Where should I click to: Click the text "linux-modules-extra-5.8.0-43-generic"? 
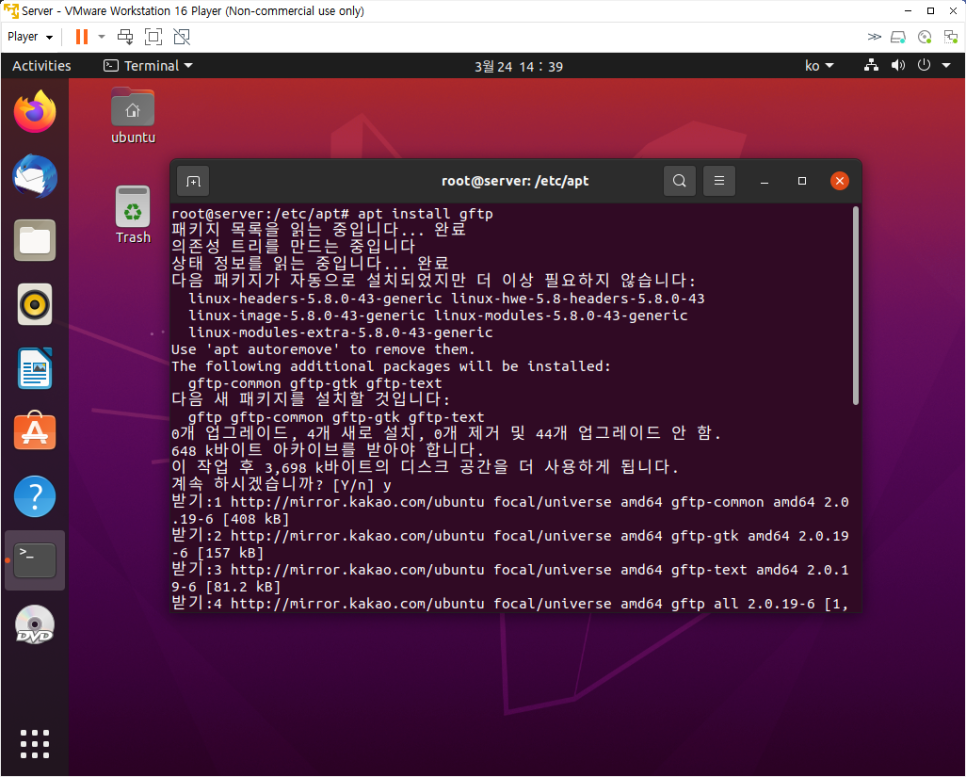tap(341, 333)
